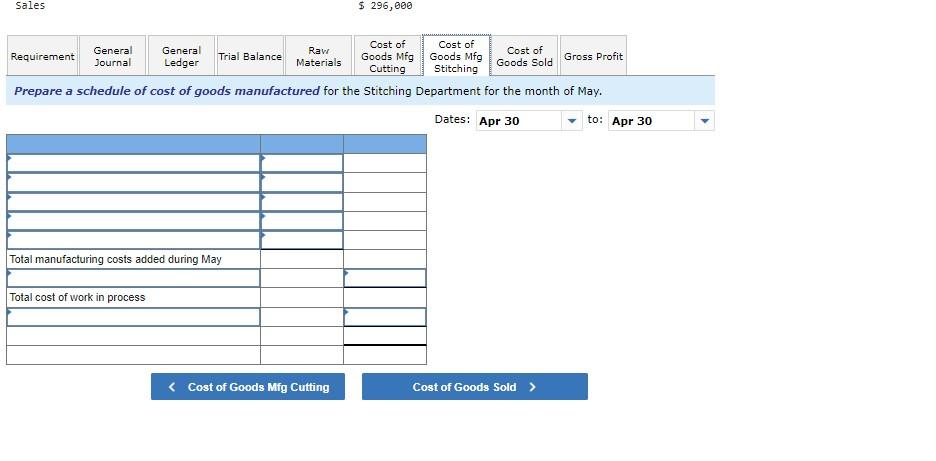Switch to General Journal tab
The image size is (936, 461).
click(x=113, y=56)
